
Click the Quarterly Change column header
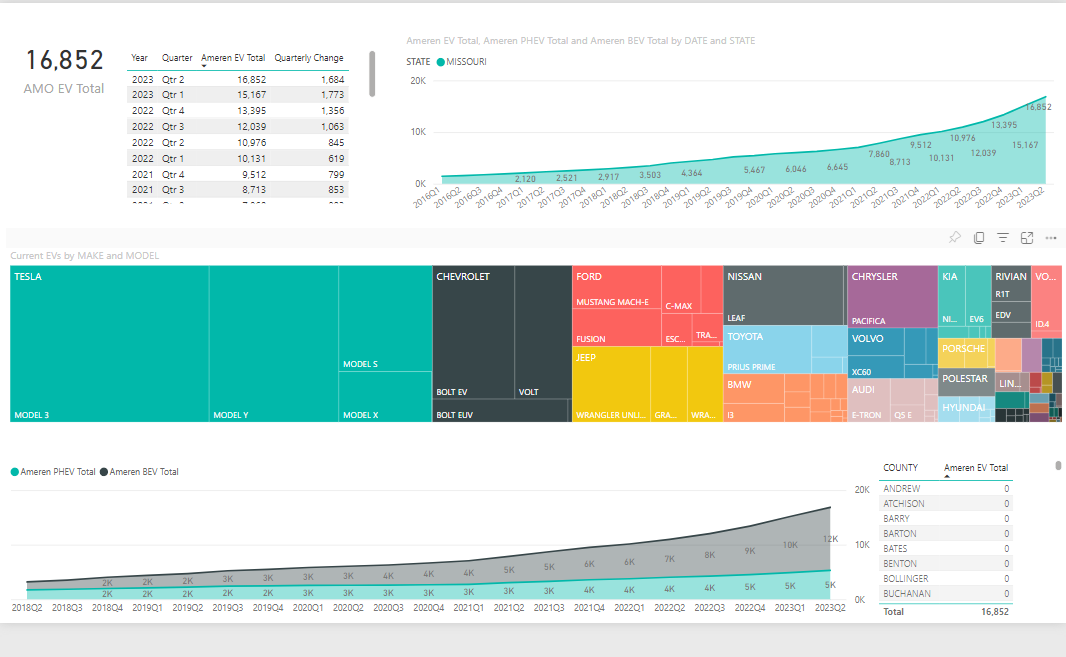[309, 58]
